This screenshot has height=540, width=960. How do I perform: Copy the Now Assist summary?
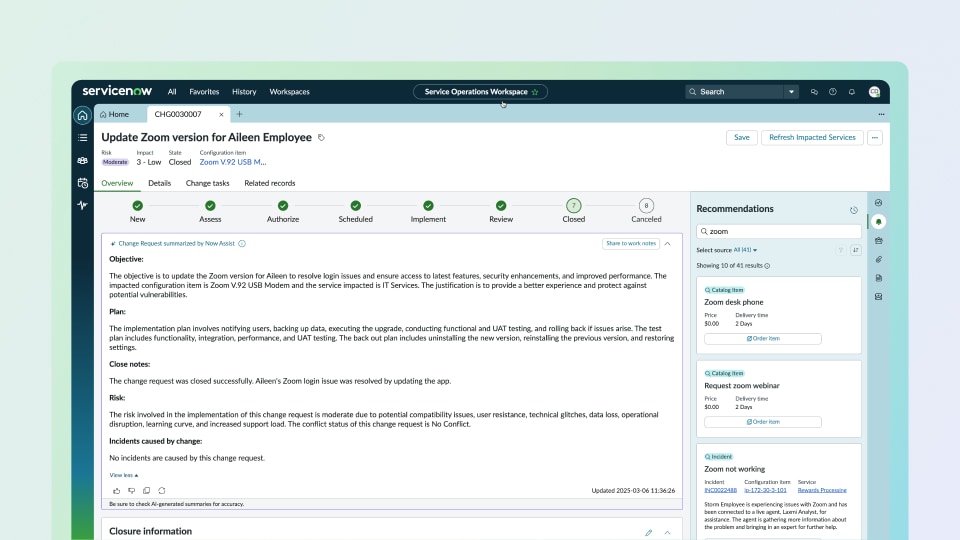pos(146,490)
